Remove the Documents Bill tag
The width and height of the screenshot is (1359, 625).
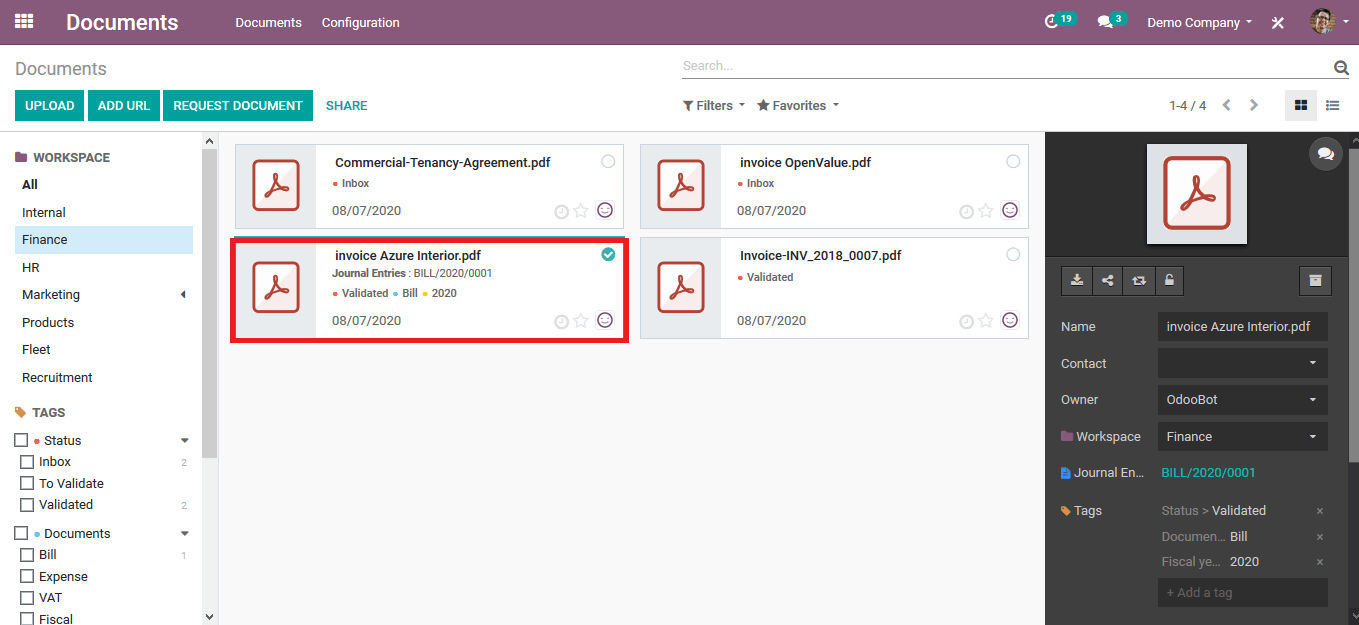(1319, 537)
